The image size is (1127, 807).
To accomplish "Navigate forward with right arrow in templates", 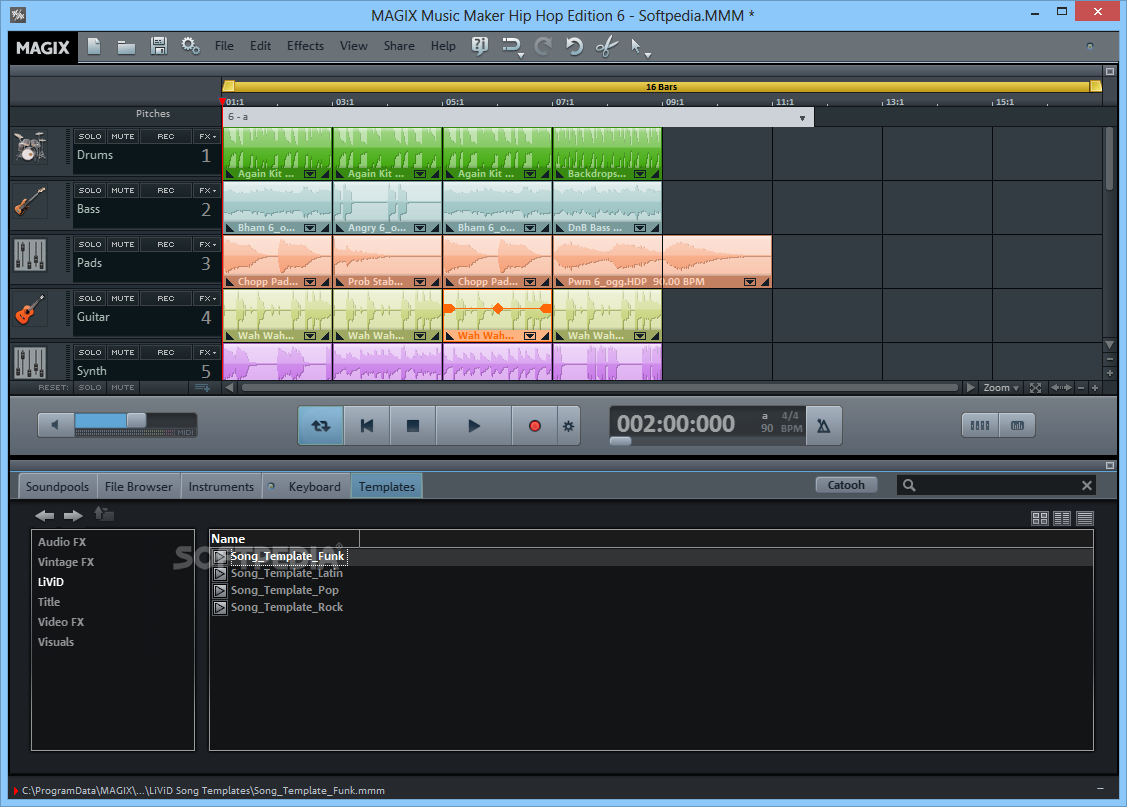I will pyautogui.click(x=73, y=515).
